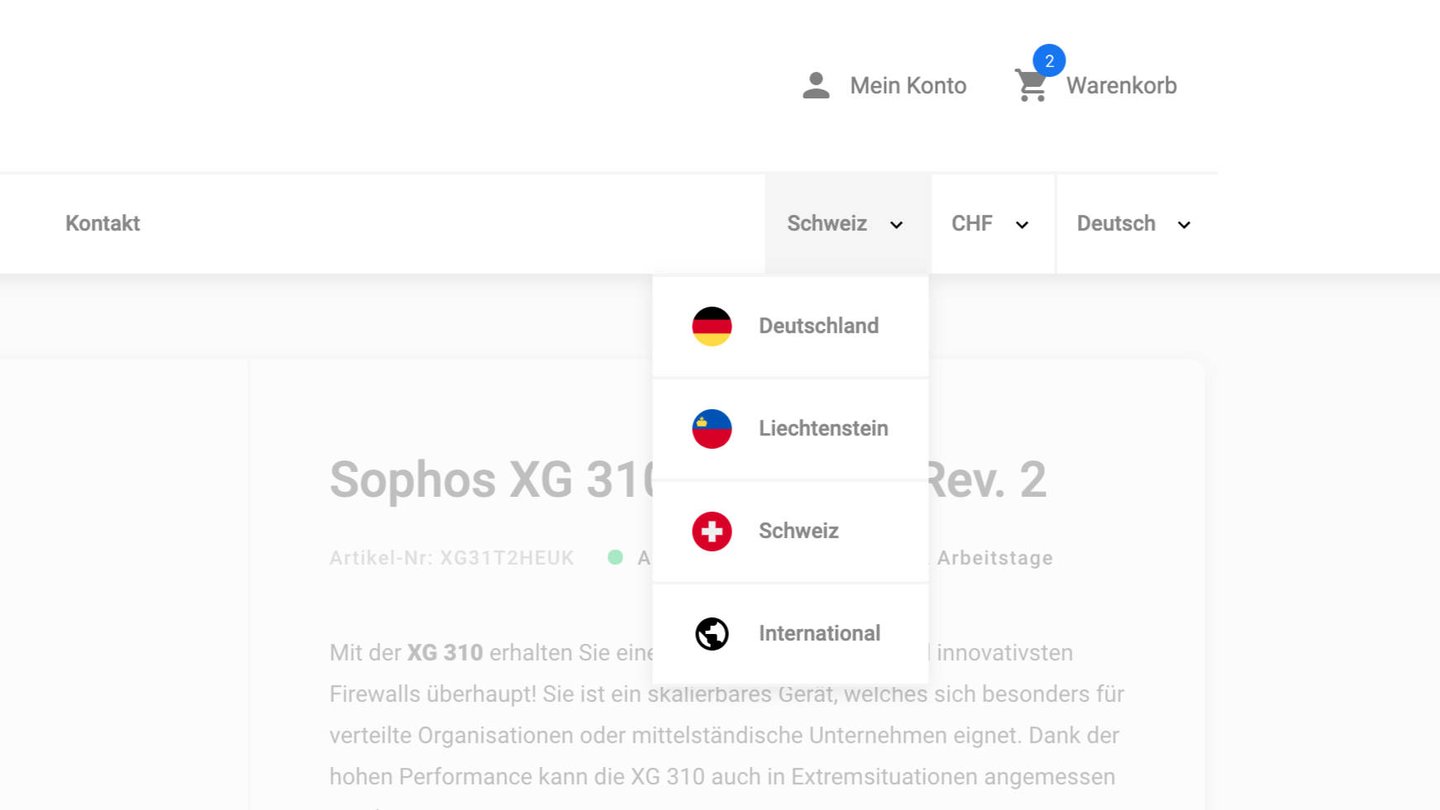Click the chevron next to Schweiz
The width and height of the screenshot is (1440, 810).
click(x=897, y=225)
